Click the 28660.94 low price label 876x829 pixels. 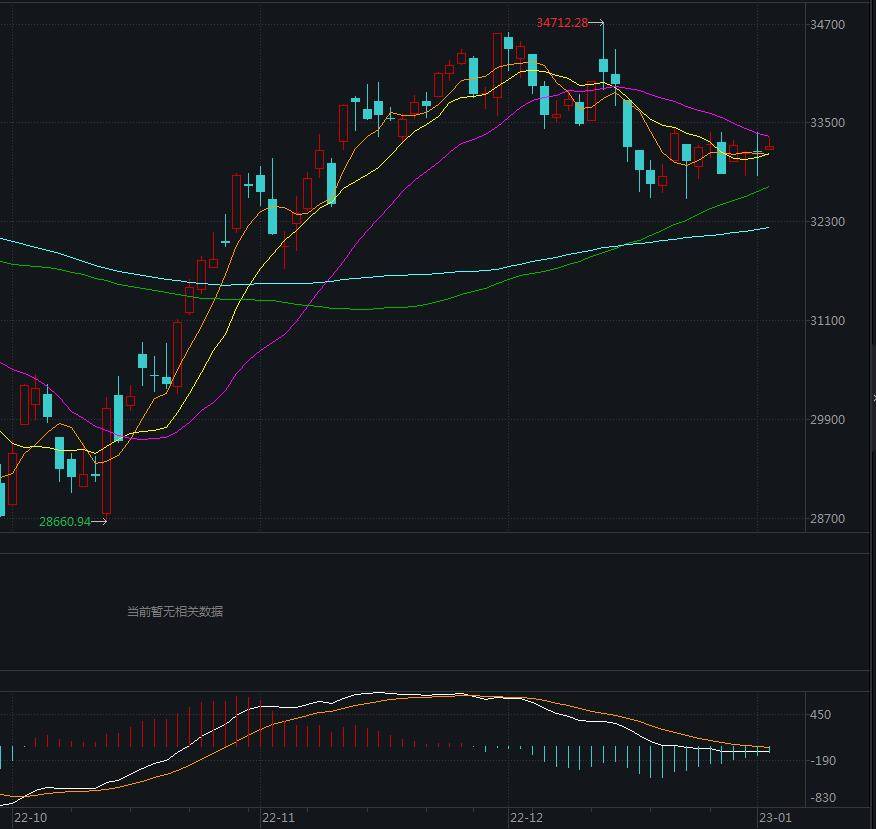(x=65, y=522)
